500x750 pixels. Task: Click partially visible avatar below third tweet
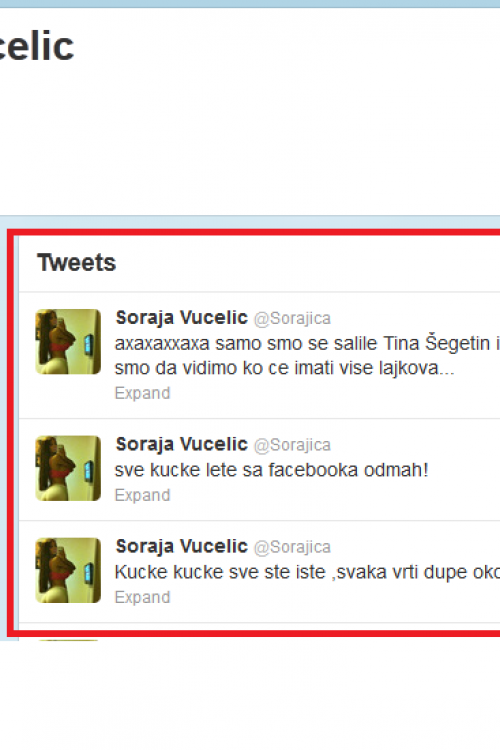tap(68, 640)
